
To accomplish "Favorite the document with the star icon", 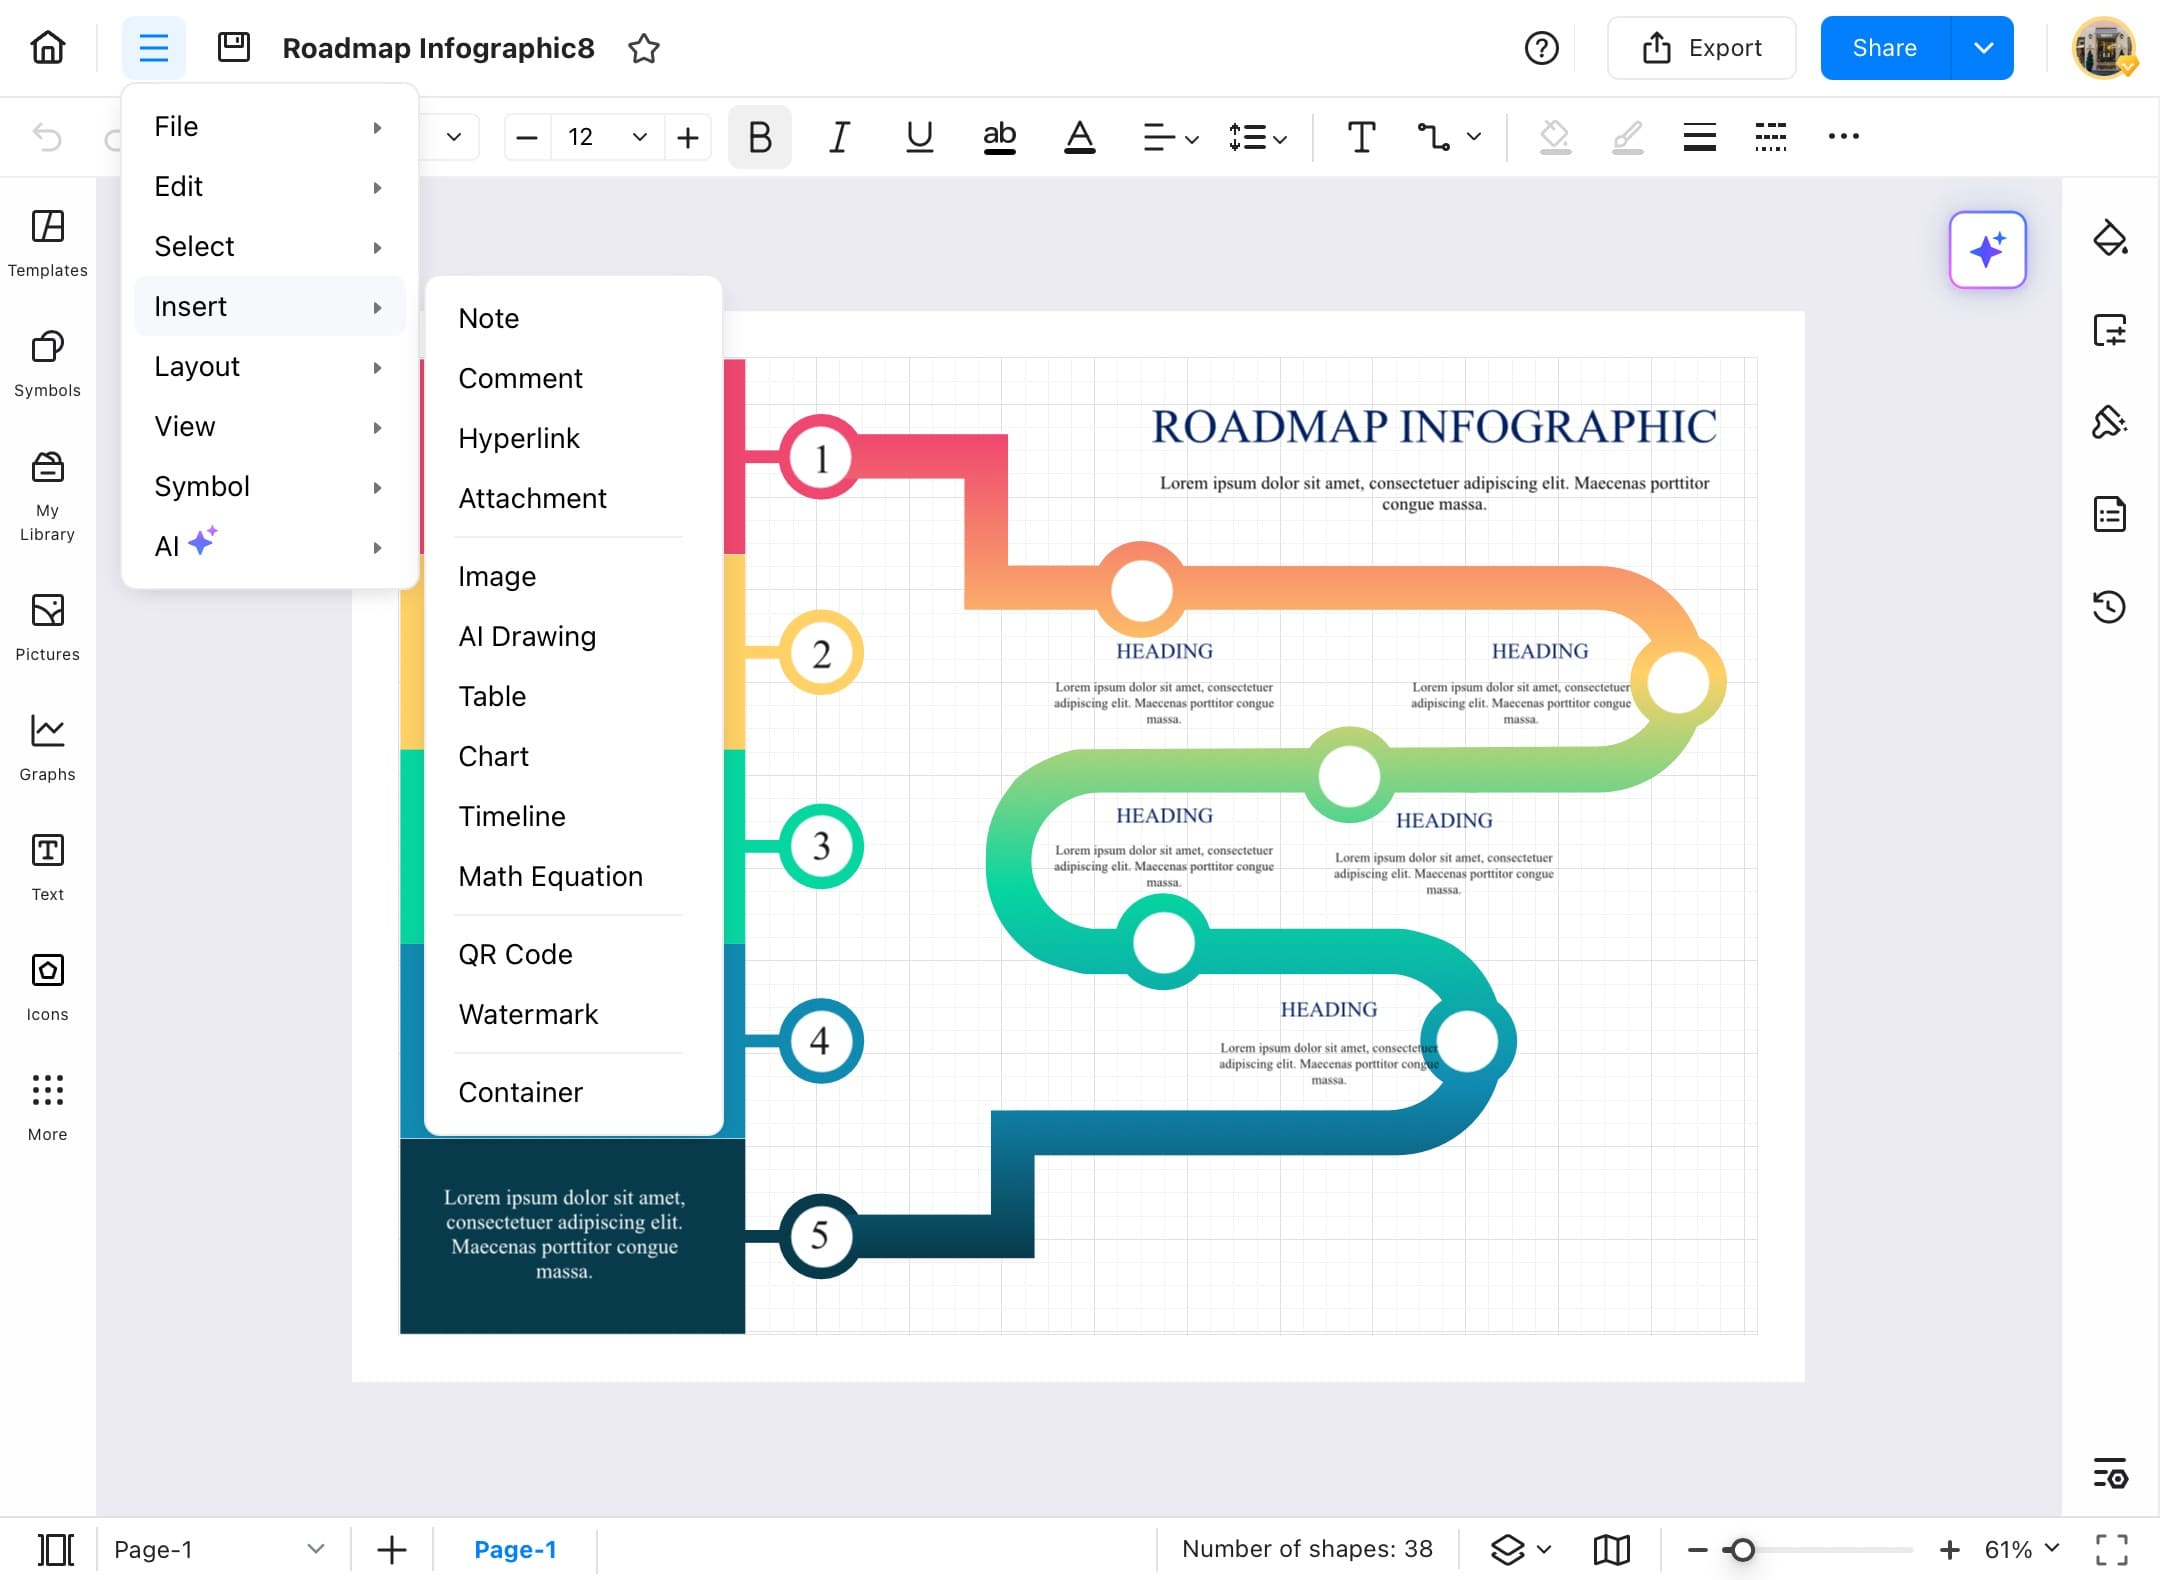I will (644, 48).
